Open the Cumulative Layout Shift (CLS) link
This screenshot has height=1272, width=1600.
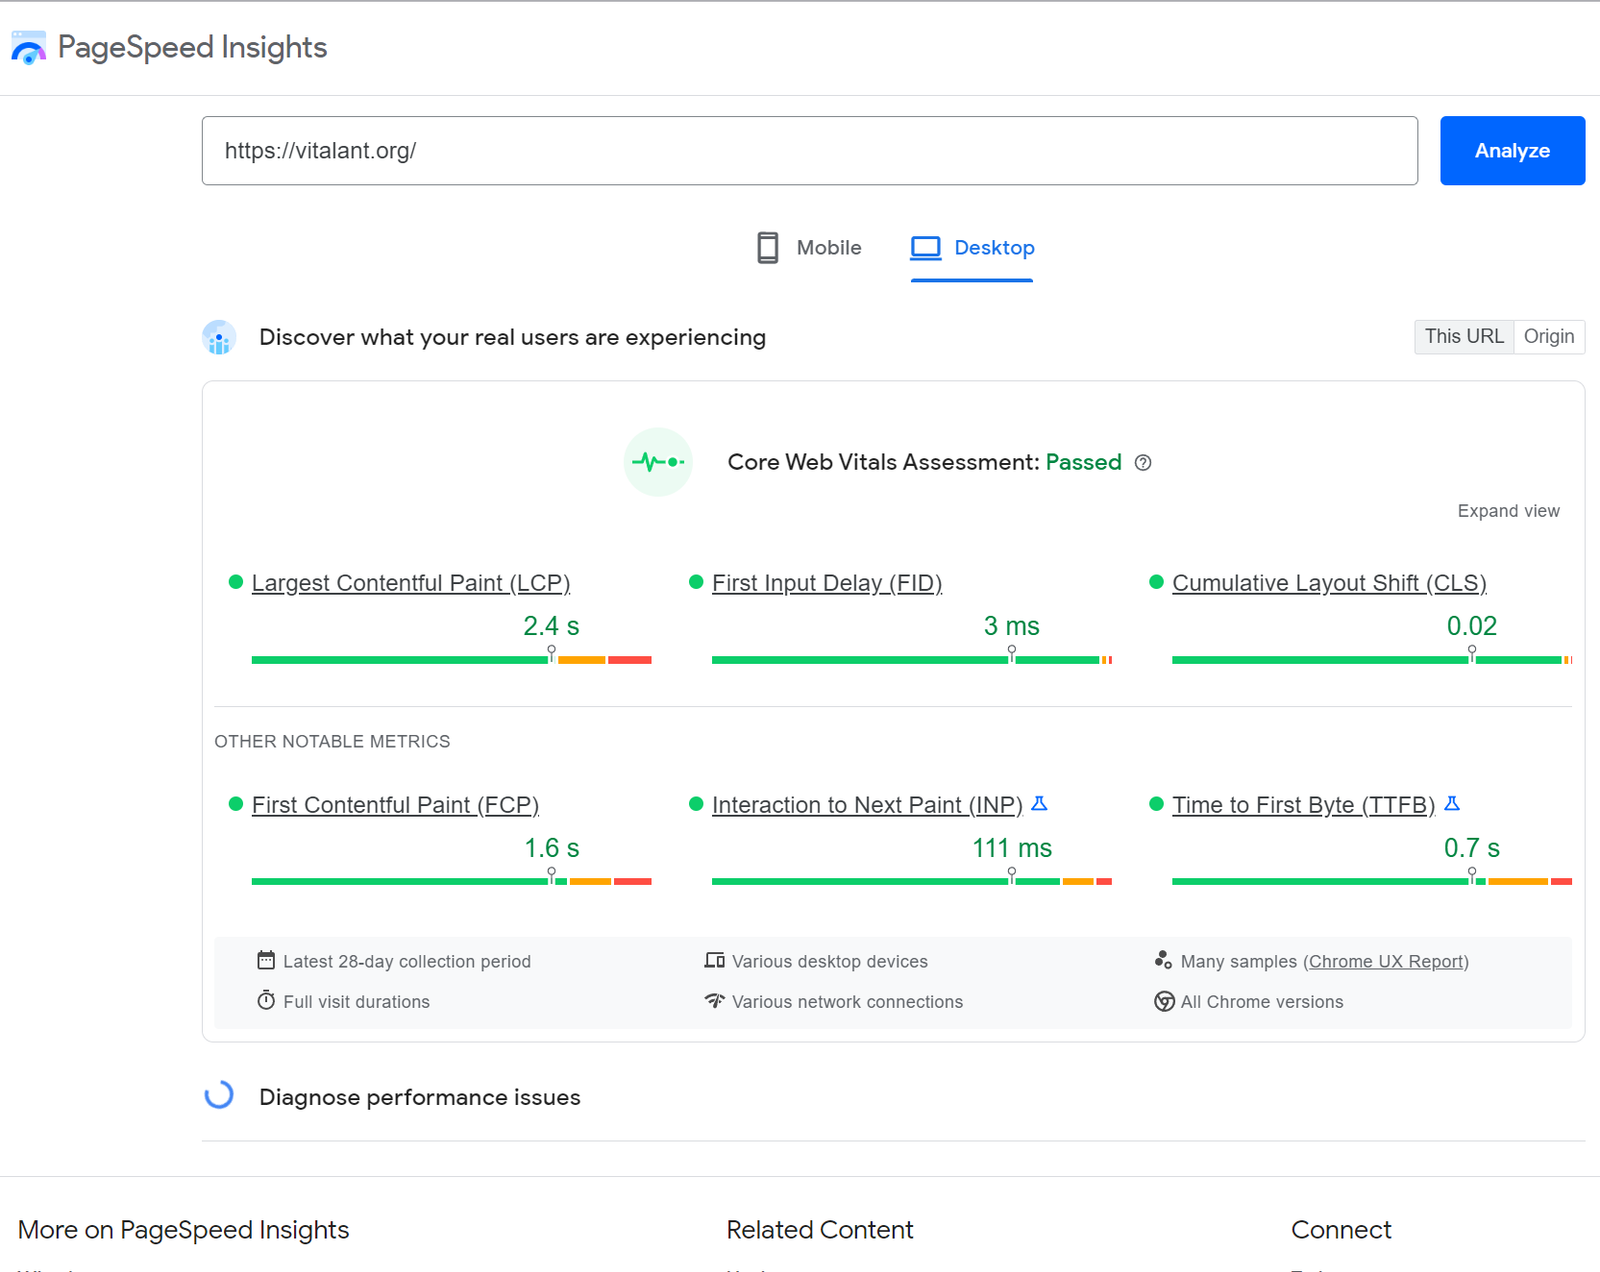click(1329, 583)
